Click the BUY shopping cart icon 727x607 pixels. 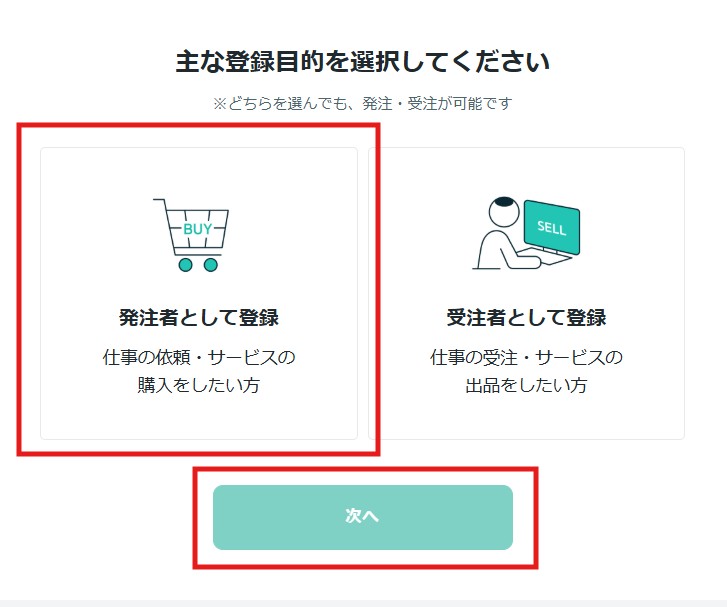coord(191,235)
